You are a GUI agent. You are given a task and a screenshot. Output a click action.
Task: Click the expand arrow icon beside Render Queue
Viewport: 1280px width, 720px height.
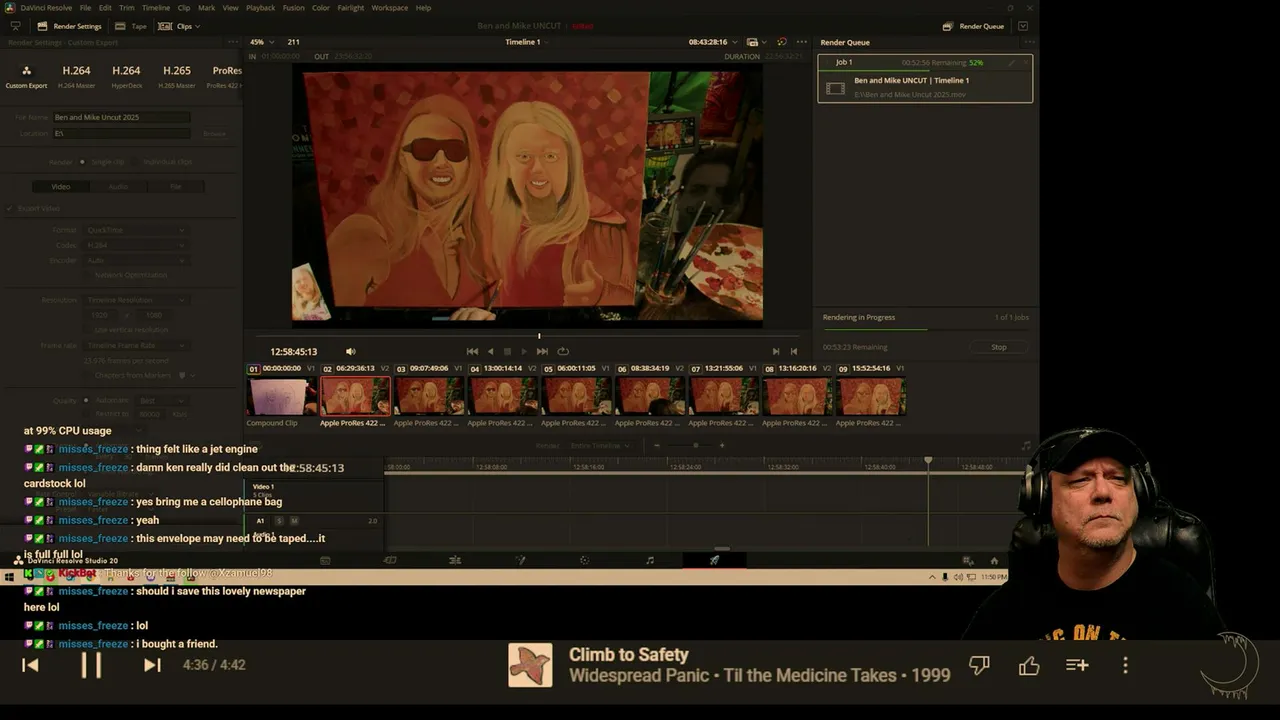(1023, 26)
